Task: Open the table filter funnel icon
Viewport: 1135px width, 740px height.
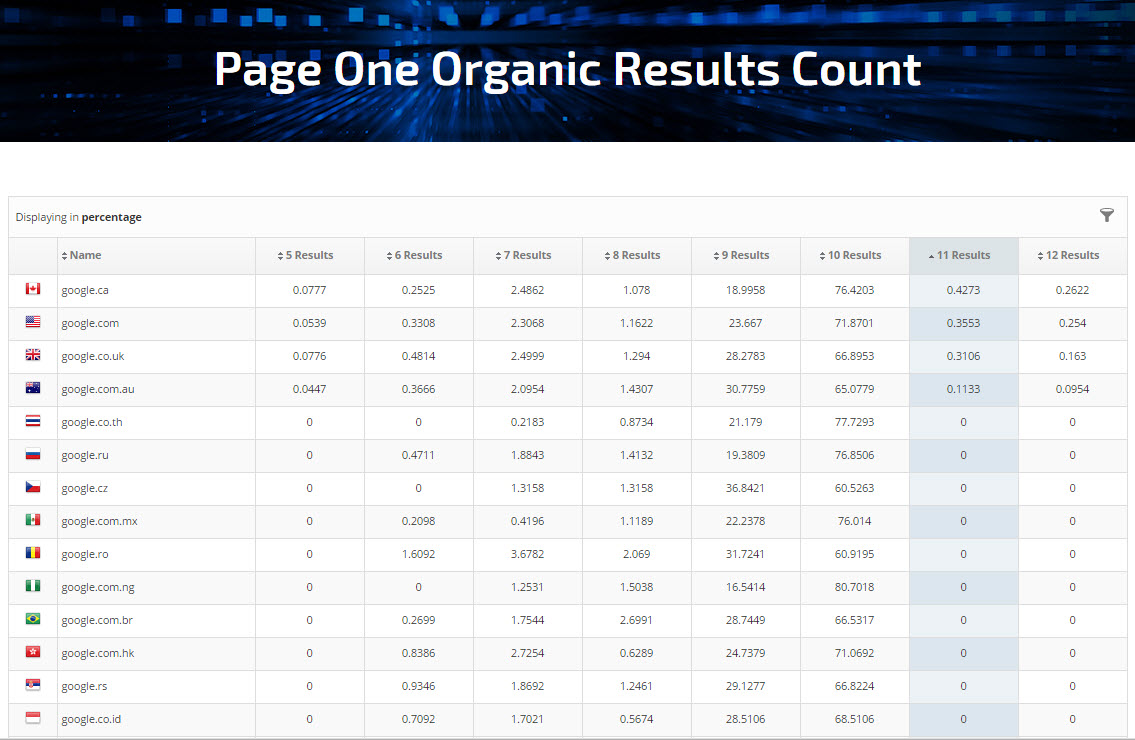Action: (x=1106, y=215)
